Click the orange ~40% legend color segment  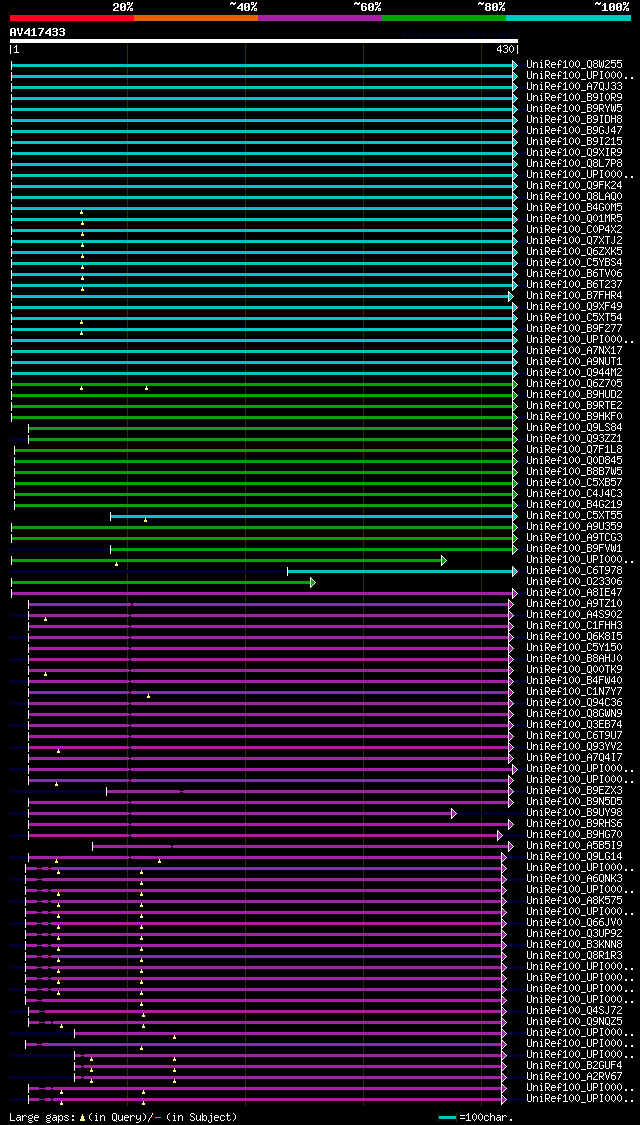click(x=196, y=17)
